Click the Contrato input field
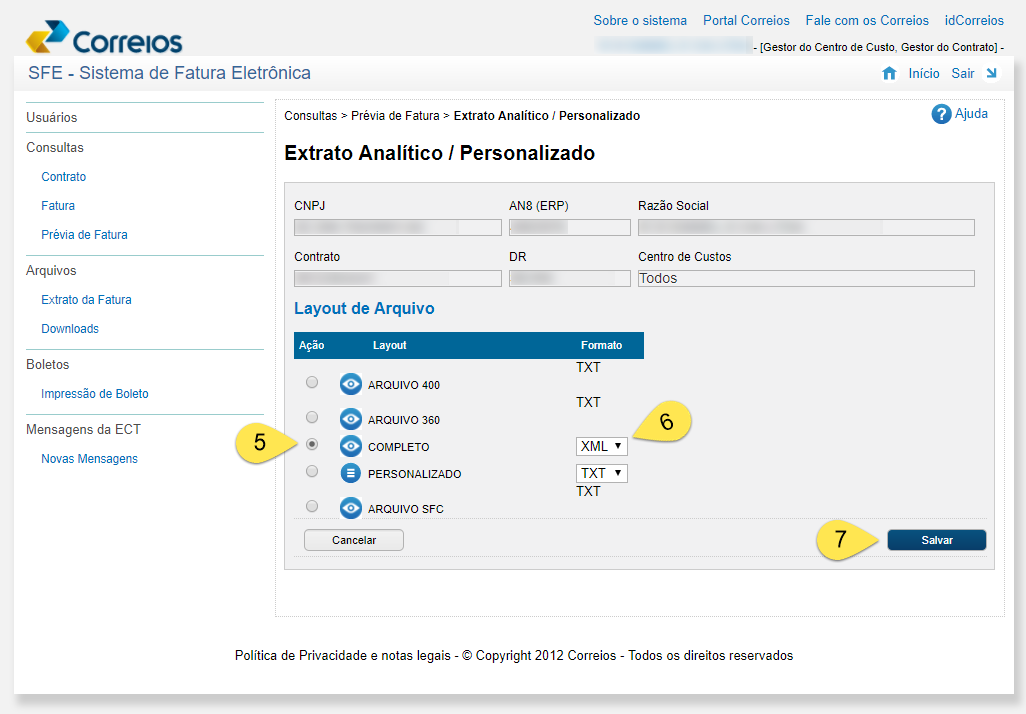Image resolution: width=1026 pixels, height=714 pixels. tap(398, 278)
